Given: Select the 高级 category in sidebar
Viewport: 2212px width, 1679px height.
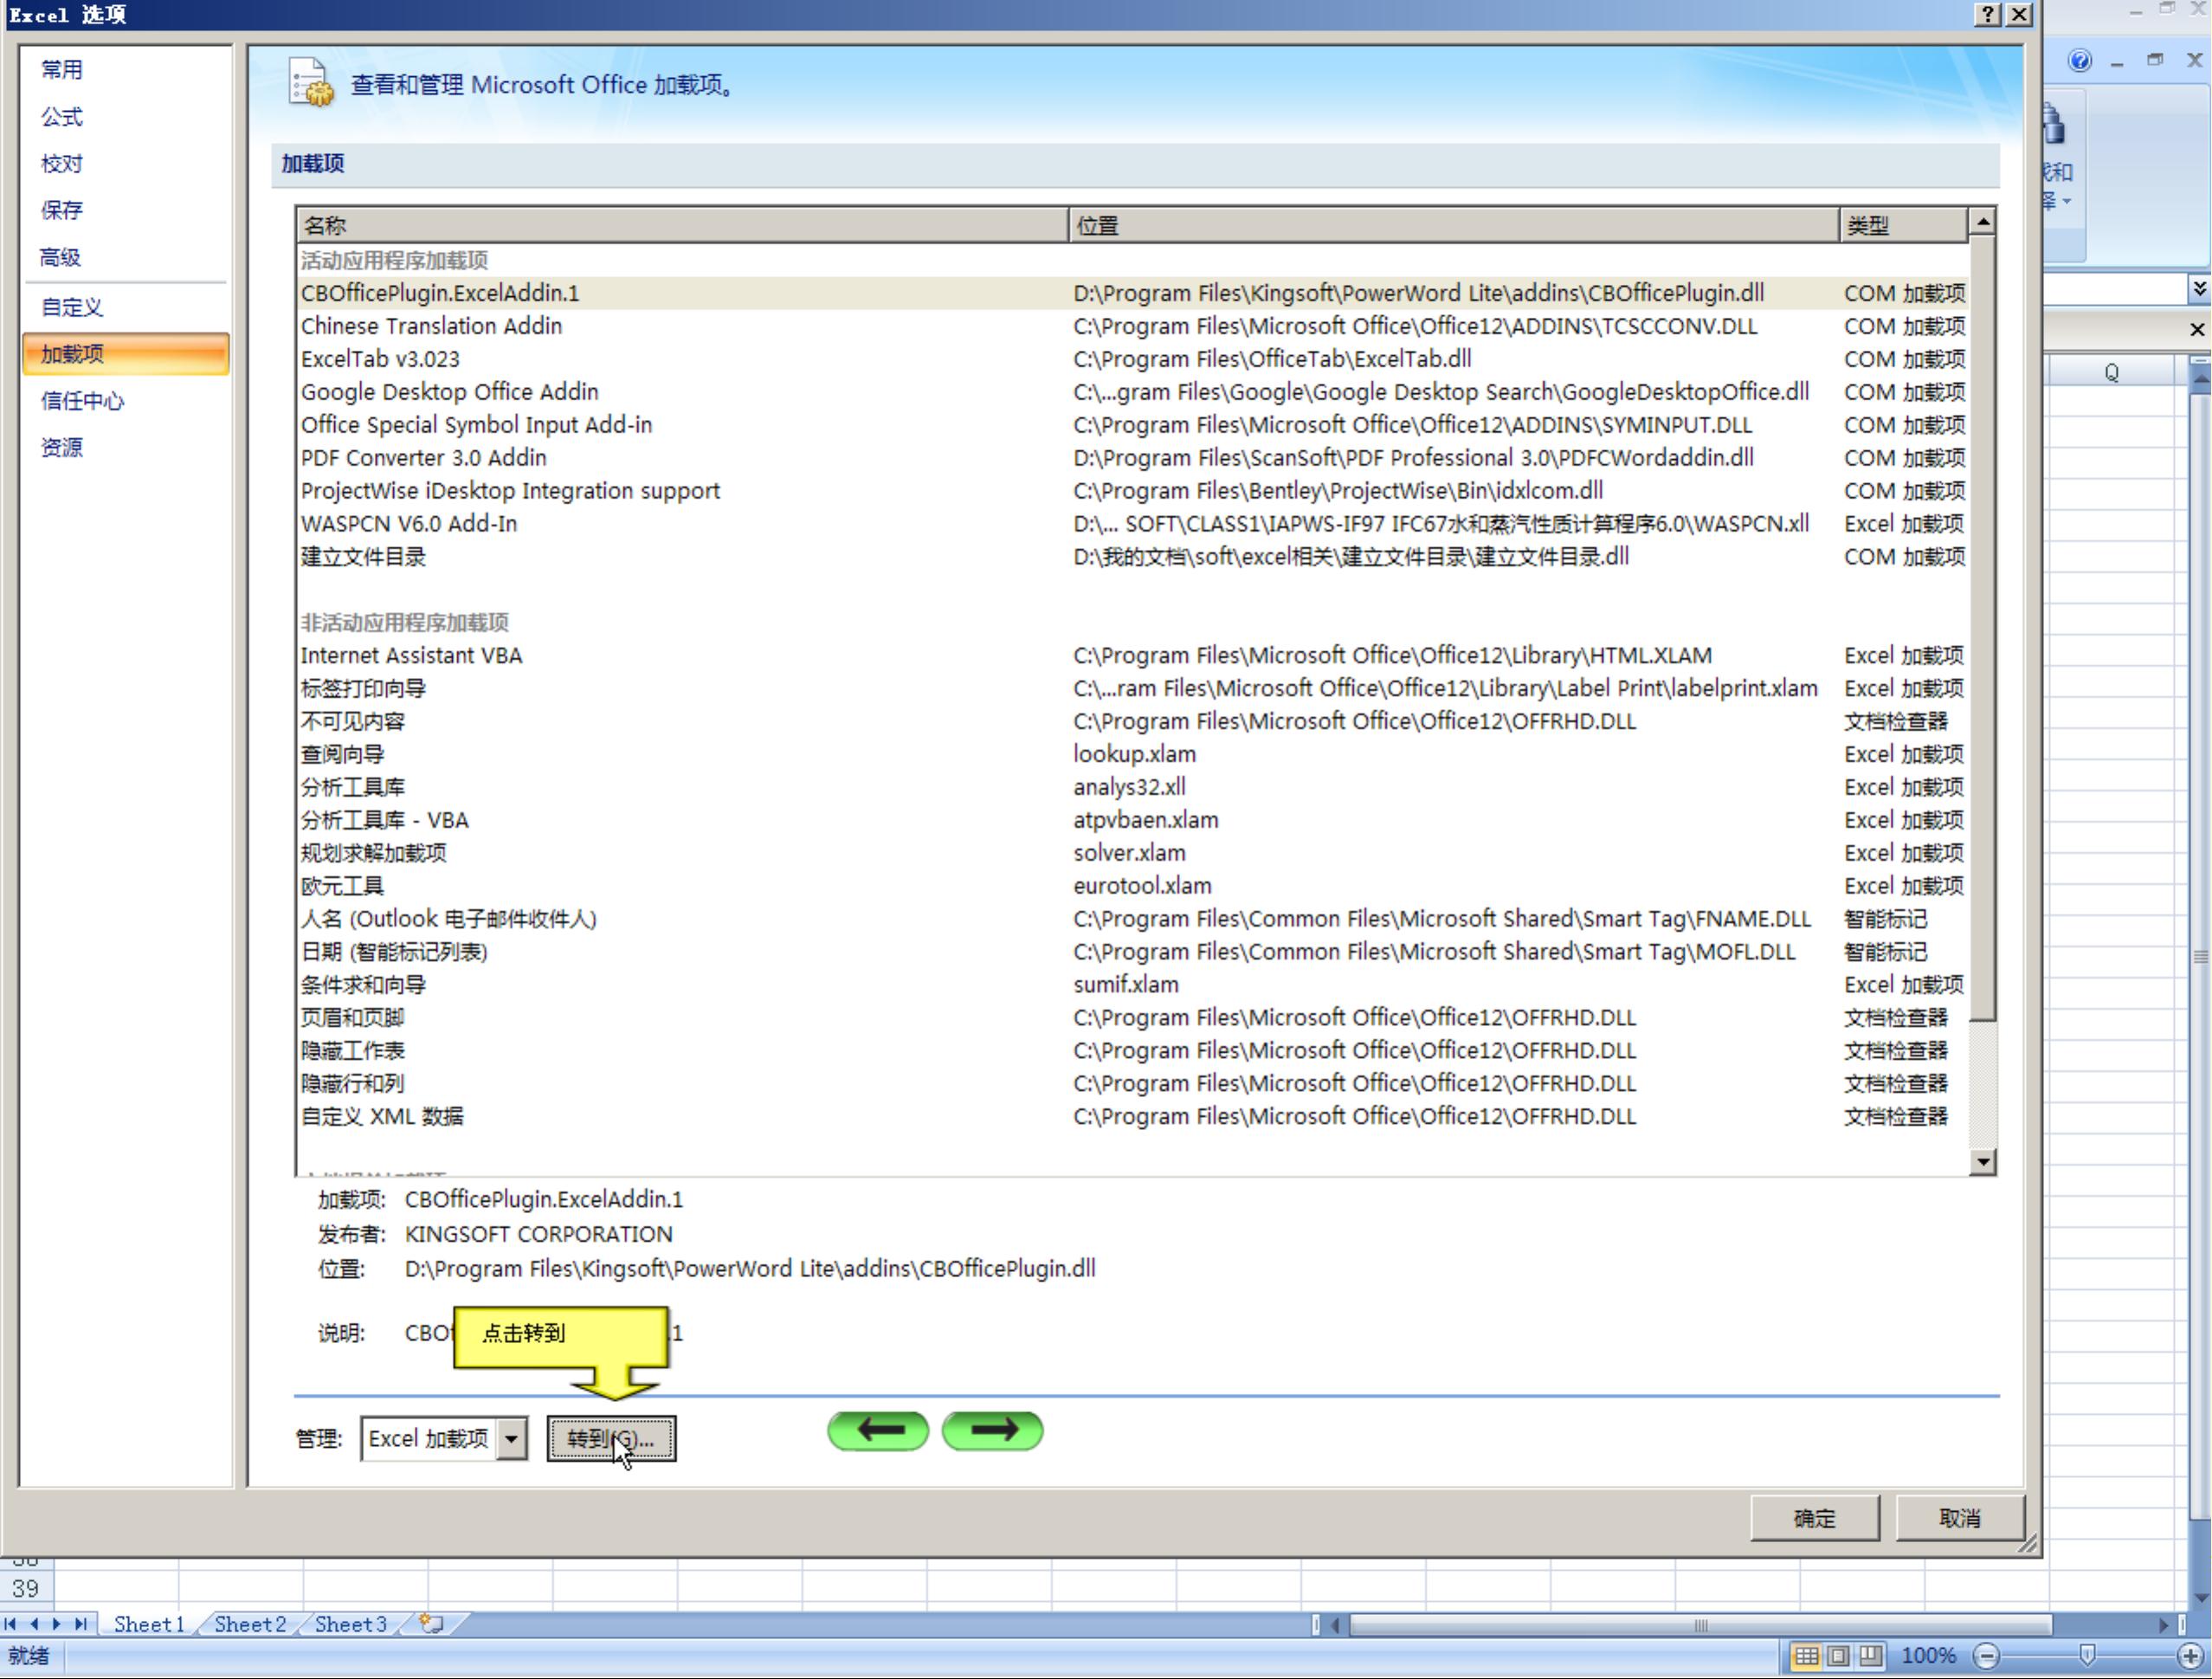Looking at the screenshot, I should click(x=60, y=258).
